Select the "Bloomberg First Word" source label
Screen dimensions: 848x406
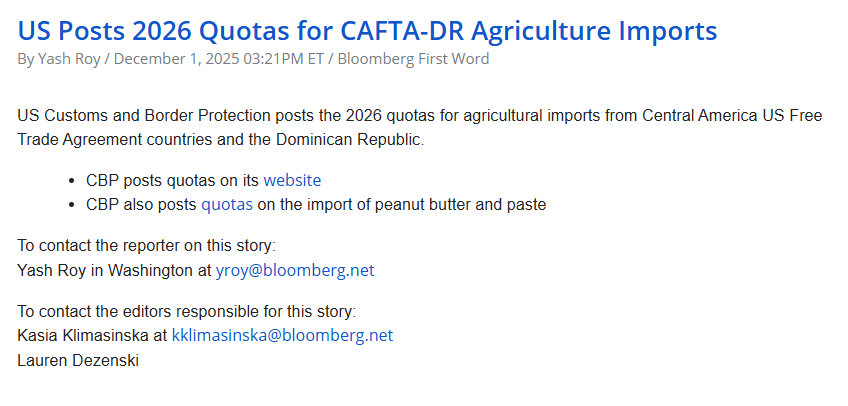pyautogui.click(x=413, y=59)
